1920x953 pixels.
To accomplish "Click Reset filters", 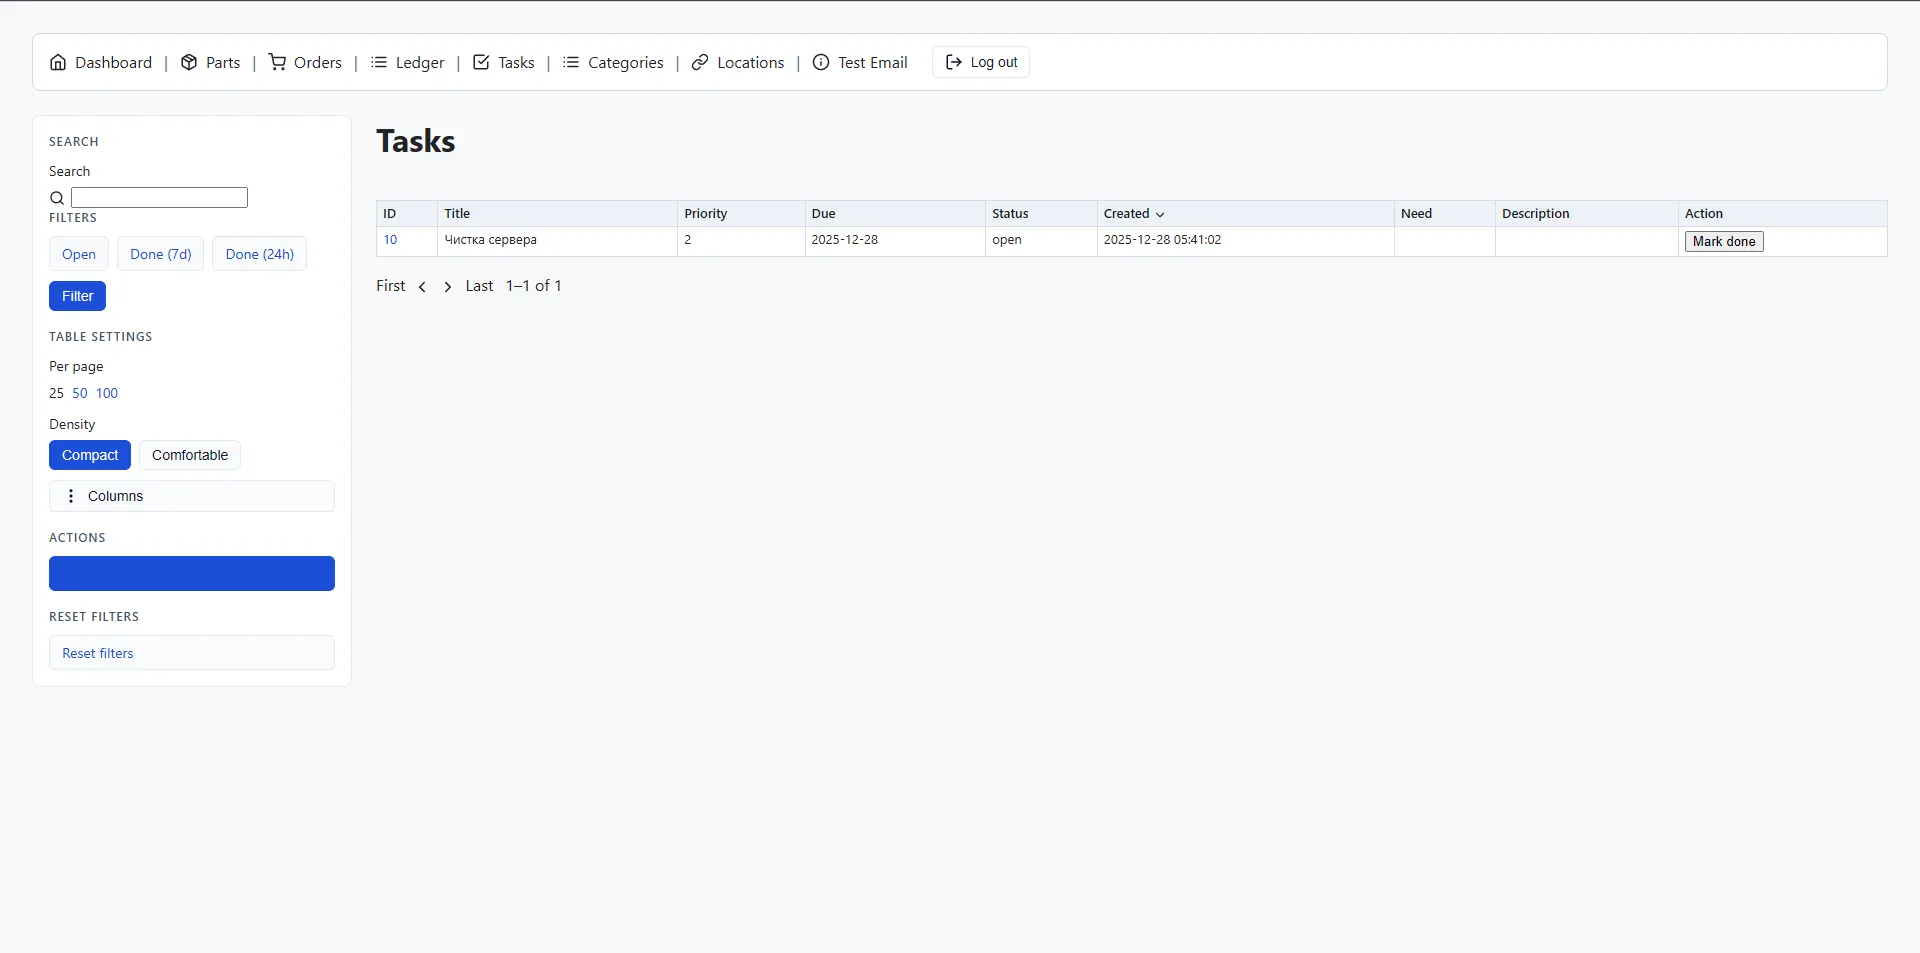I will (x=192, y=653).
